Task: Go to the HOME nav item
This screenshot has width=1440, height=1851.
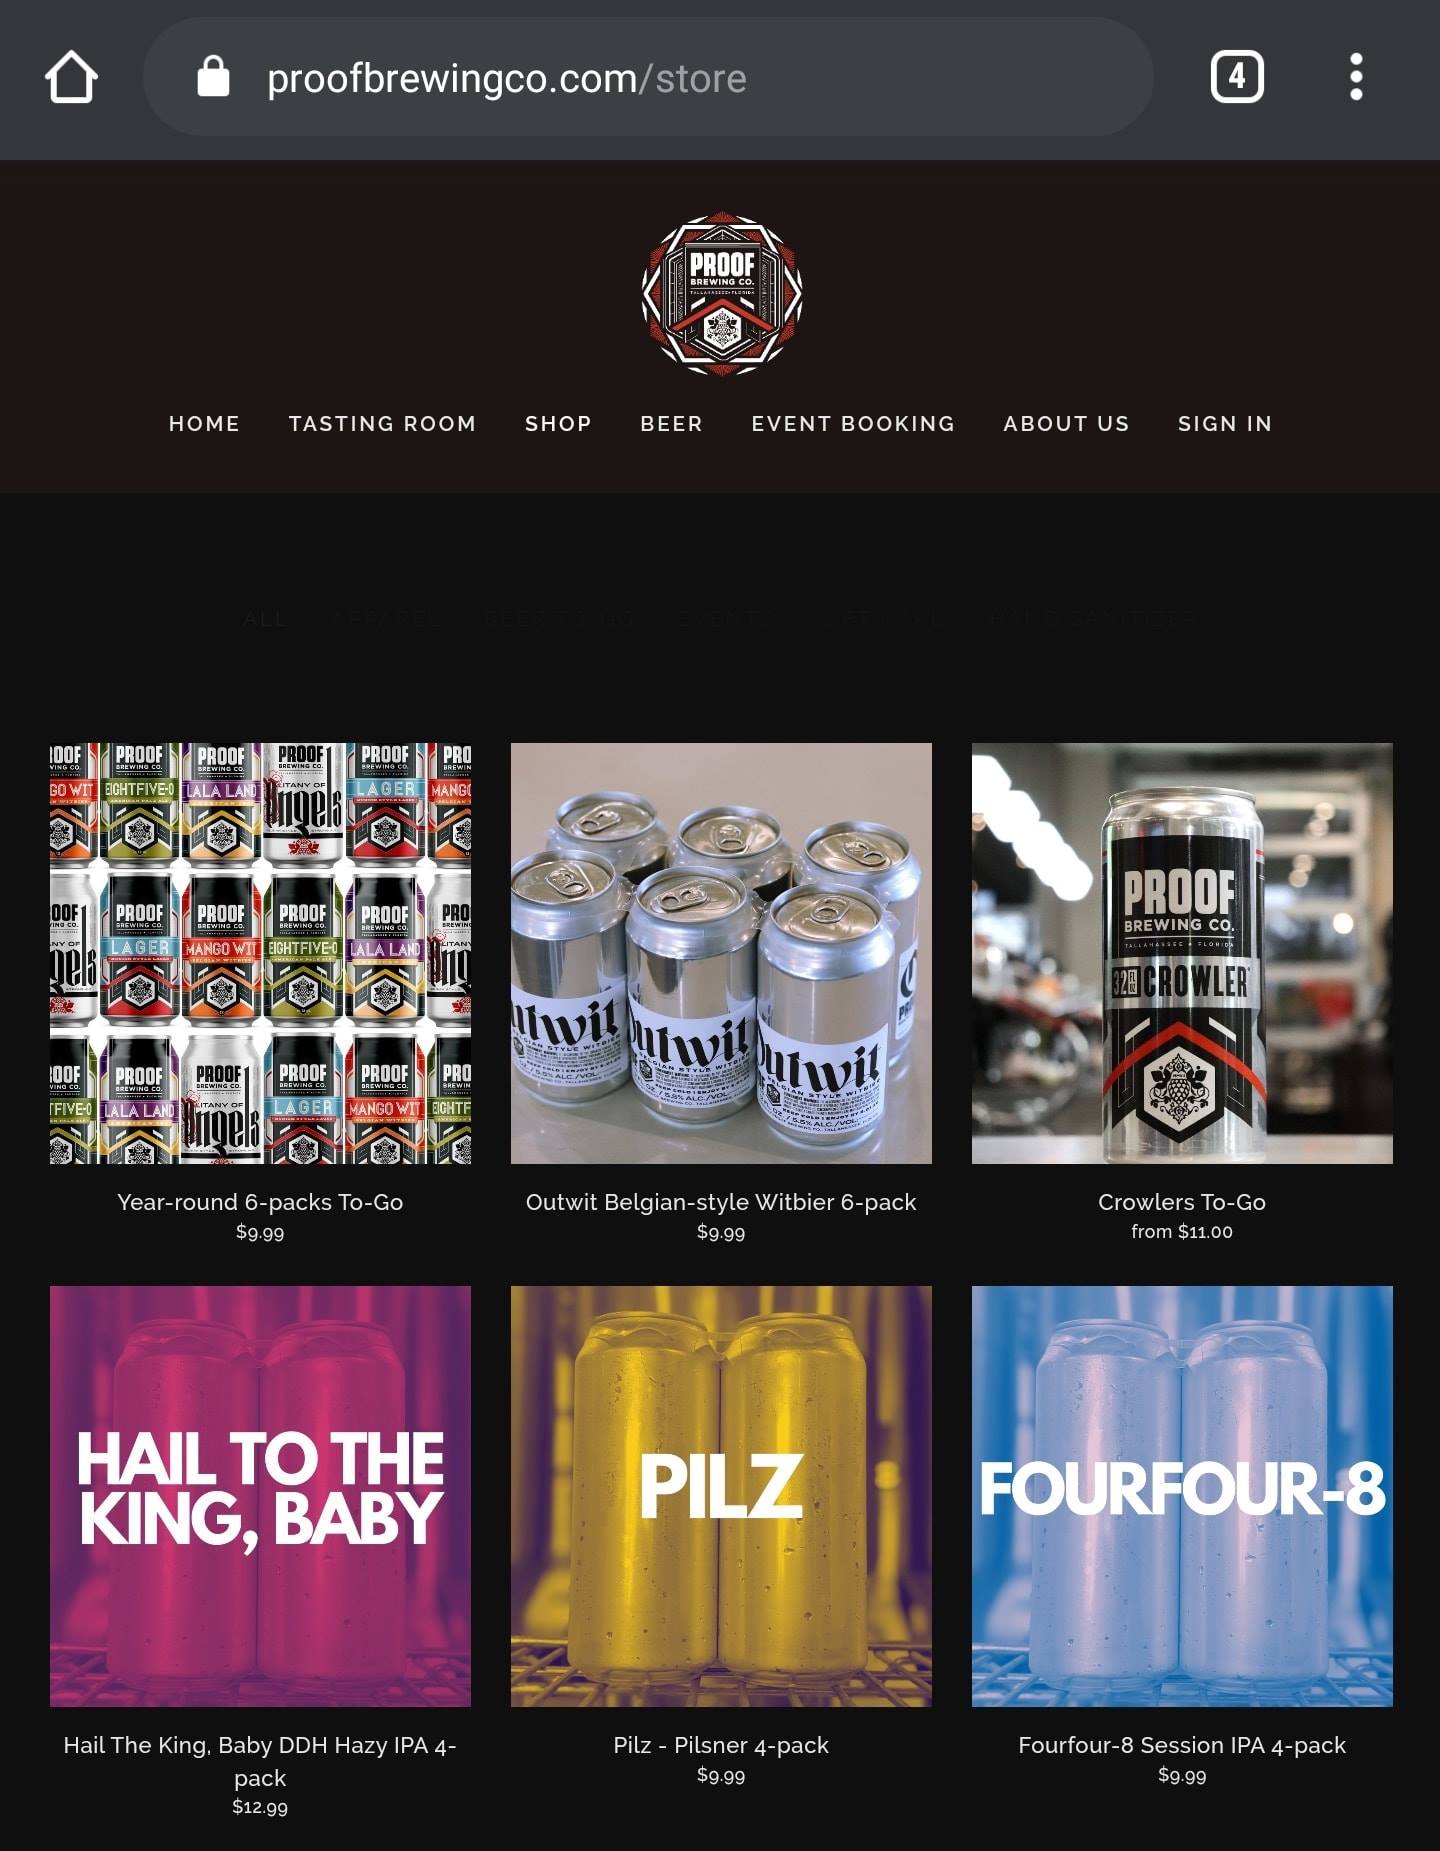Action: (x=204, y=423)
